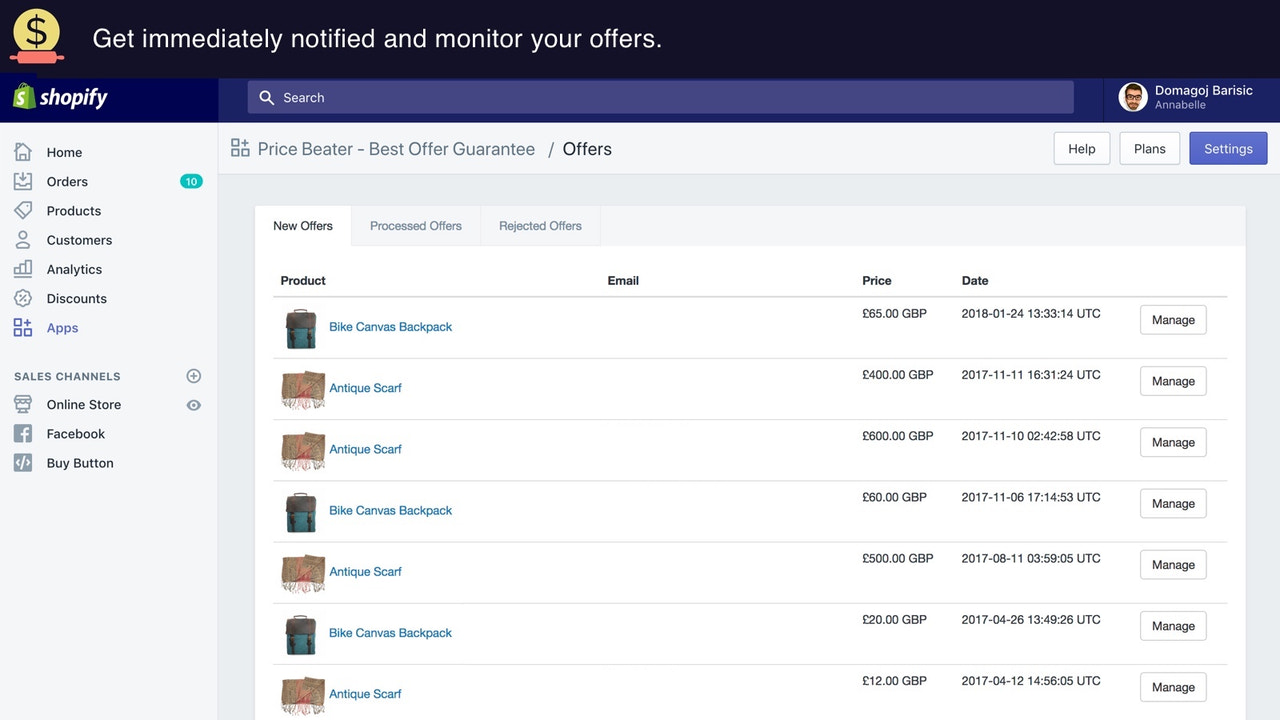Open the Shopify home dashboard
1280x720 pixels.
(x=64, y=152)
